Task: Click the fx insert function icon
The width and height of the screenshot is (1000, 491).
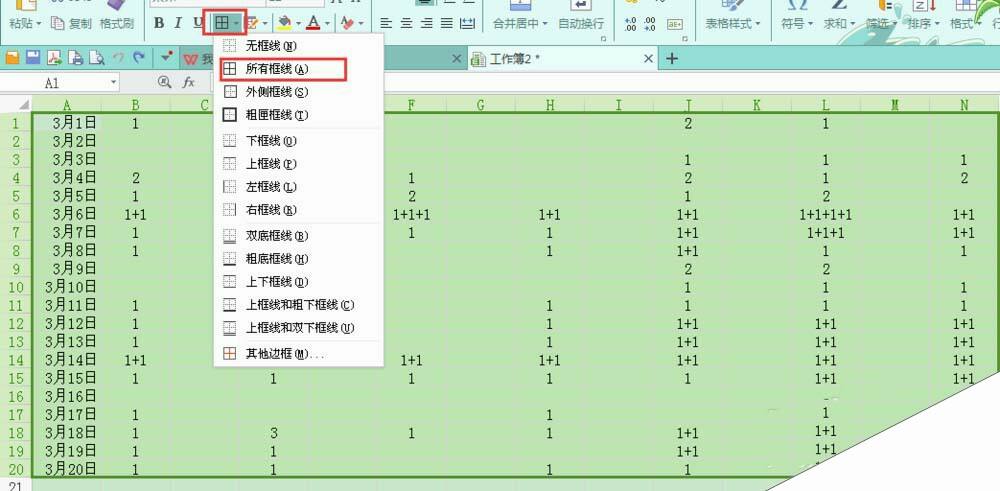Action: coord(189,82)
